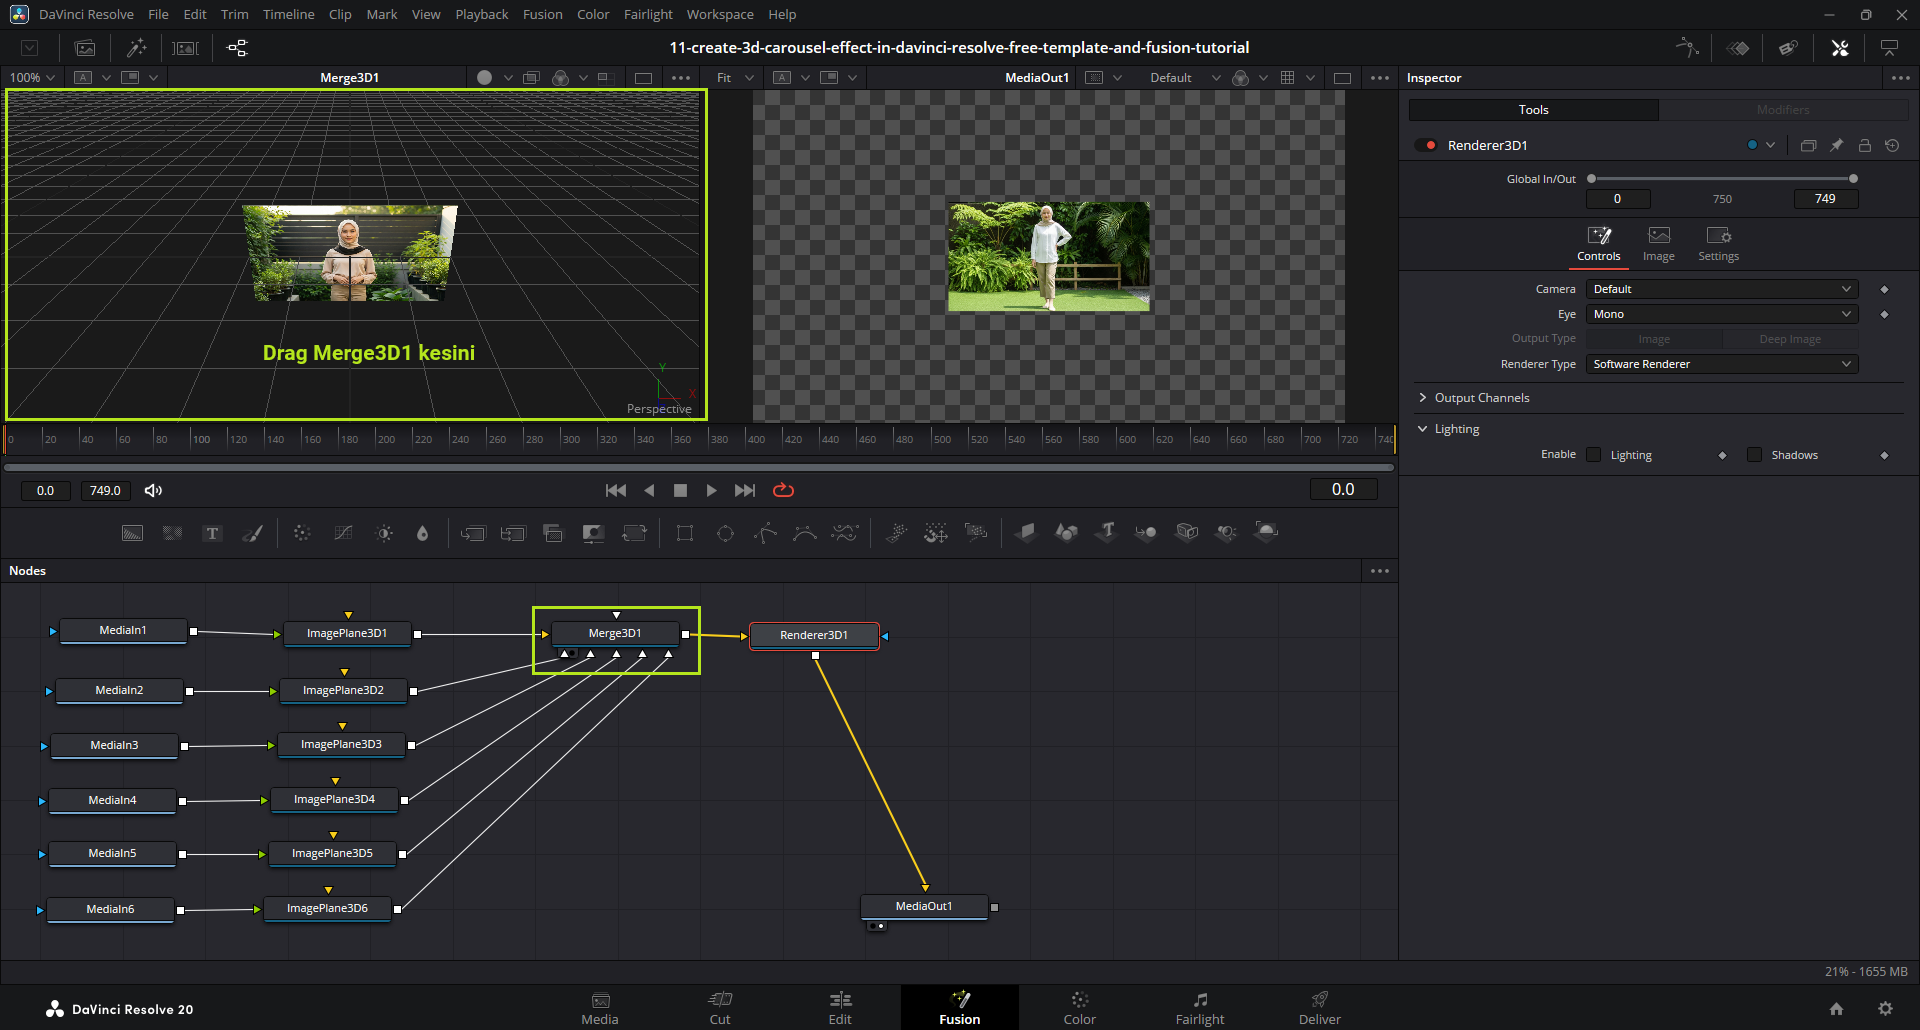This screenshot has width=1920, height=1030.
Task: Pin the Renderer3D1 inspector controls
Action: [1837, 145]
